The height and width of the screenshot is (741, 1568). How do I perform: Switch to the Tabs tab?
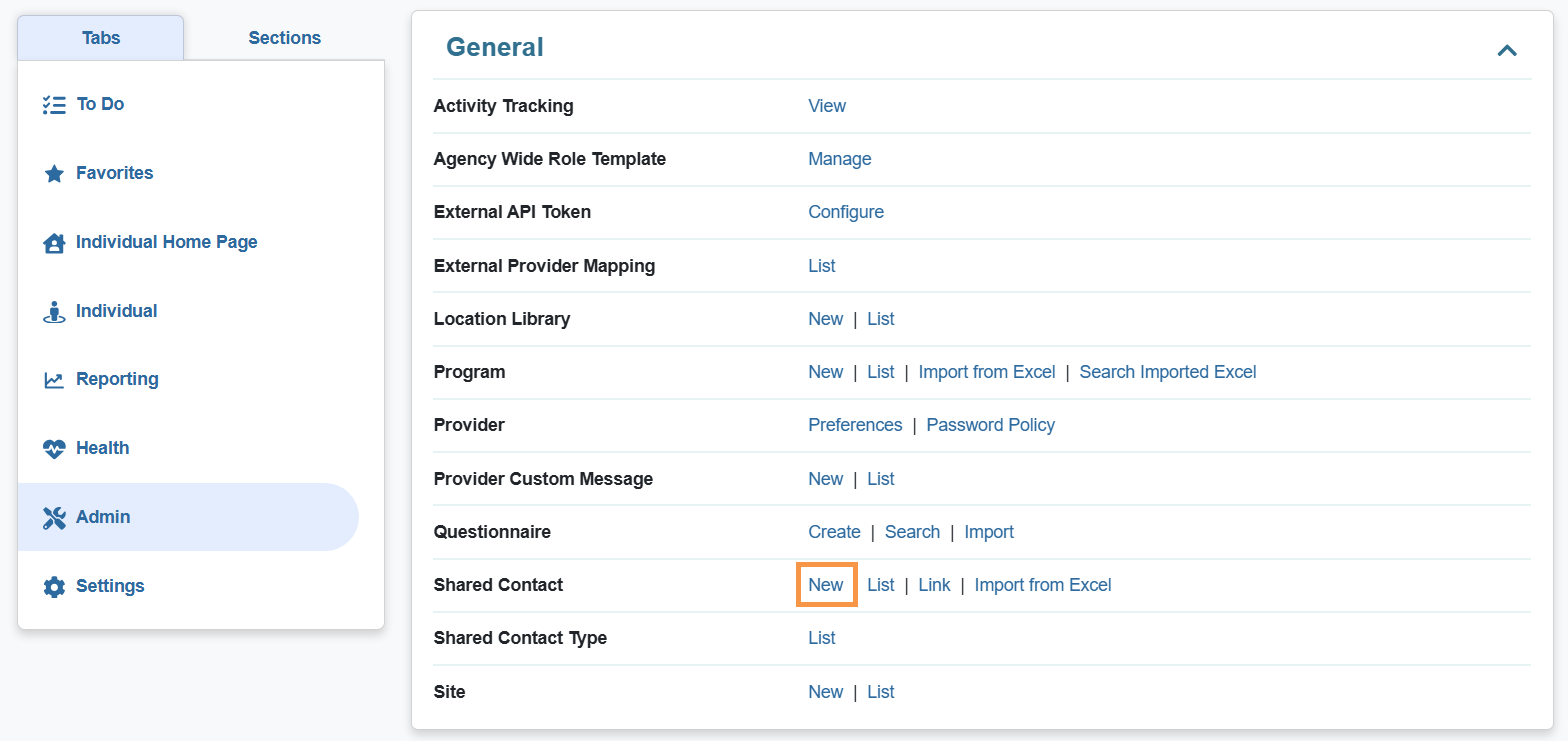click(100, 37)
